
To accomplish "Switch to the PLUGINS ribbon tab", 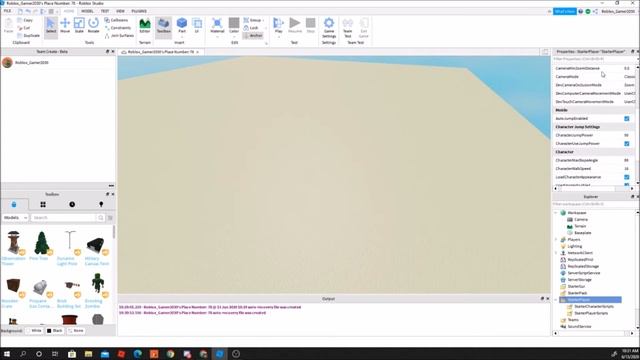I will [139, 11].
